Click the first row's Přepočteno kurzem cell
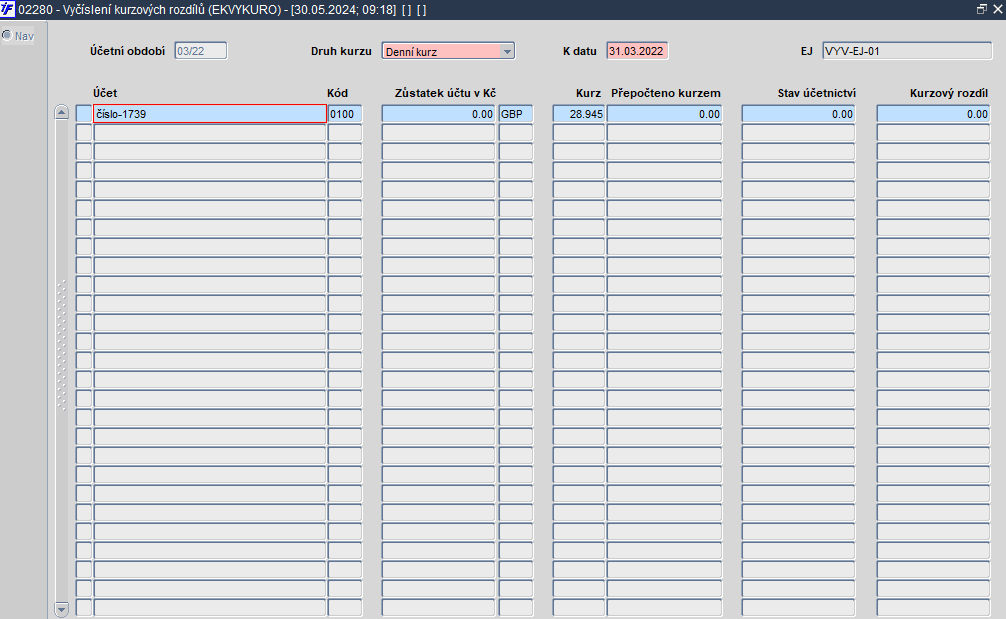Screen dimensions: 1006x619 (665, 114)
